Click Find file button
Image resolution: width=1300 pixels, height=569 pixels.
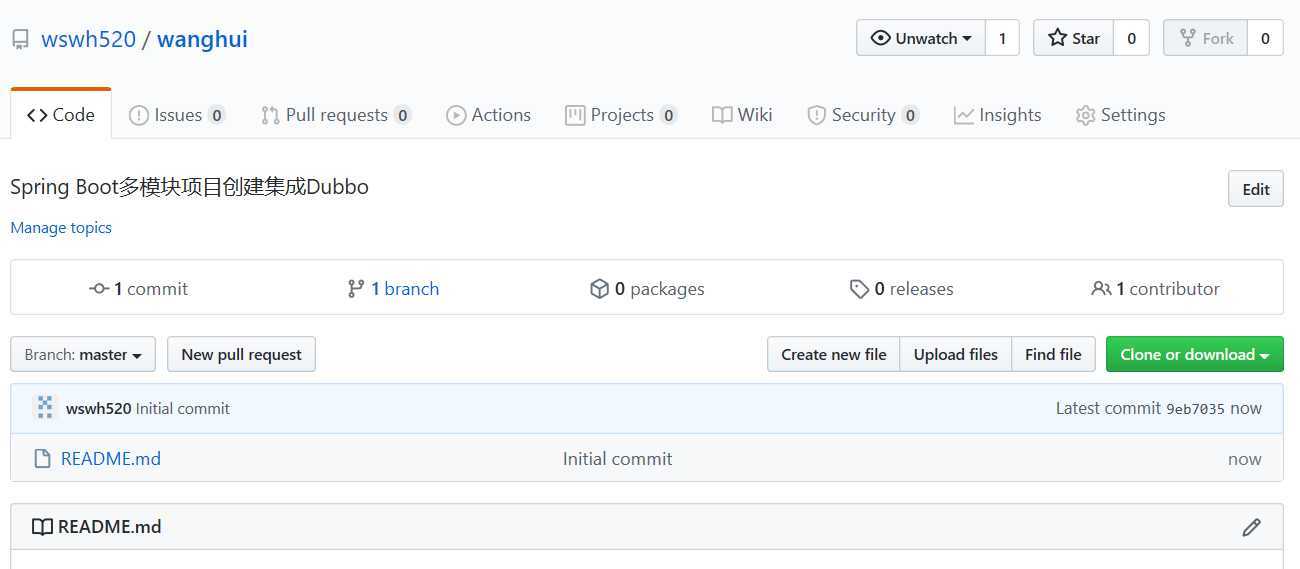1053,355
